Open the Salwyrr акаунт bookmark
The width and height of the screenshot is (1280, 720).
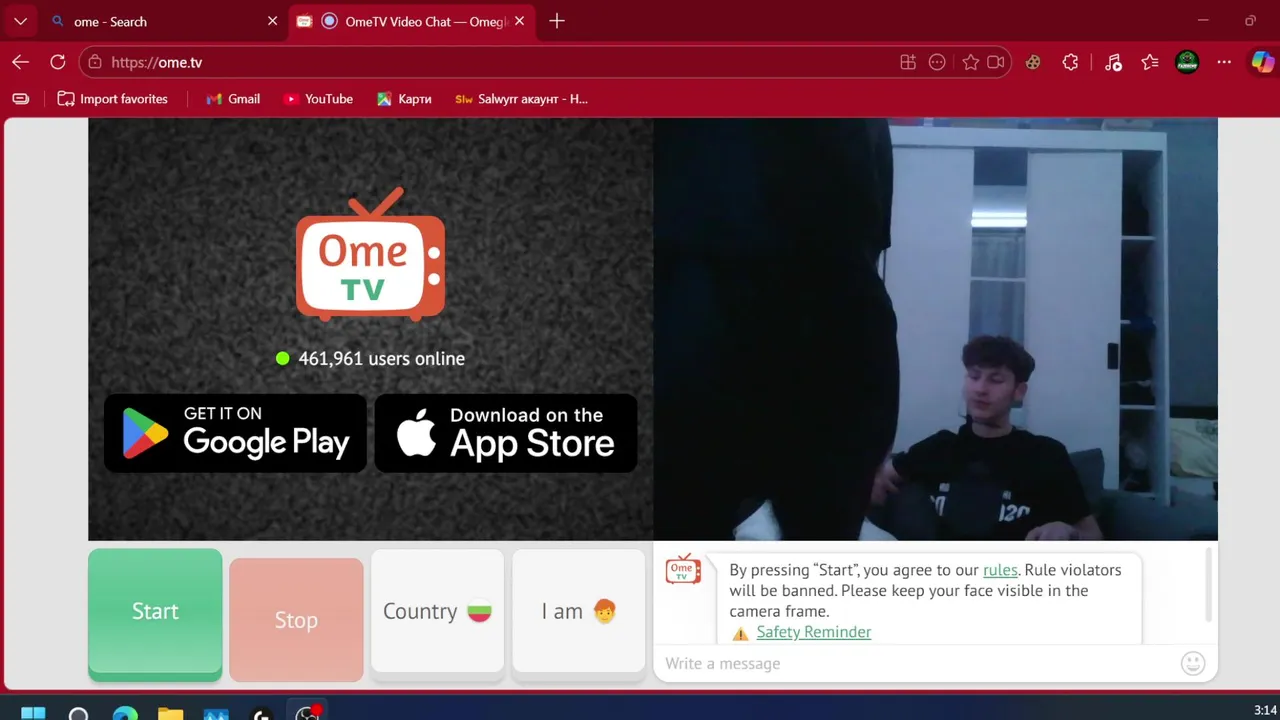(x=521, y=99)
